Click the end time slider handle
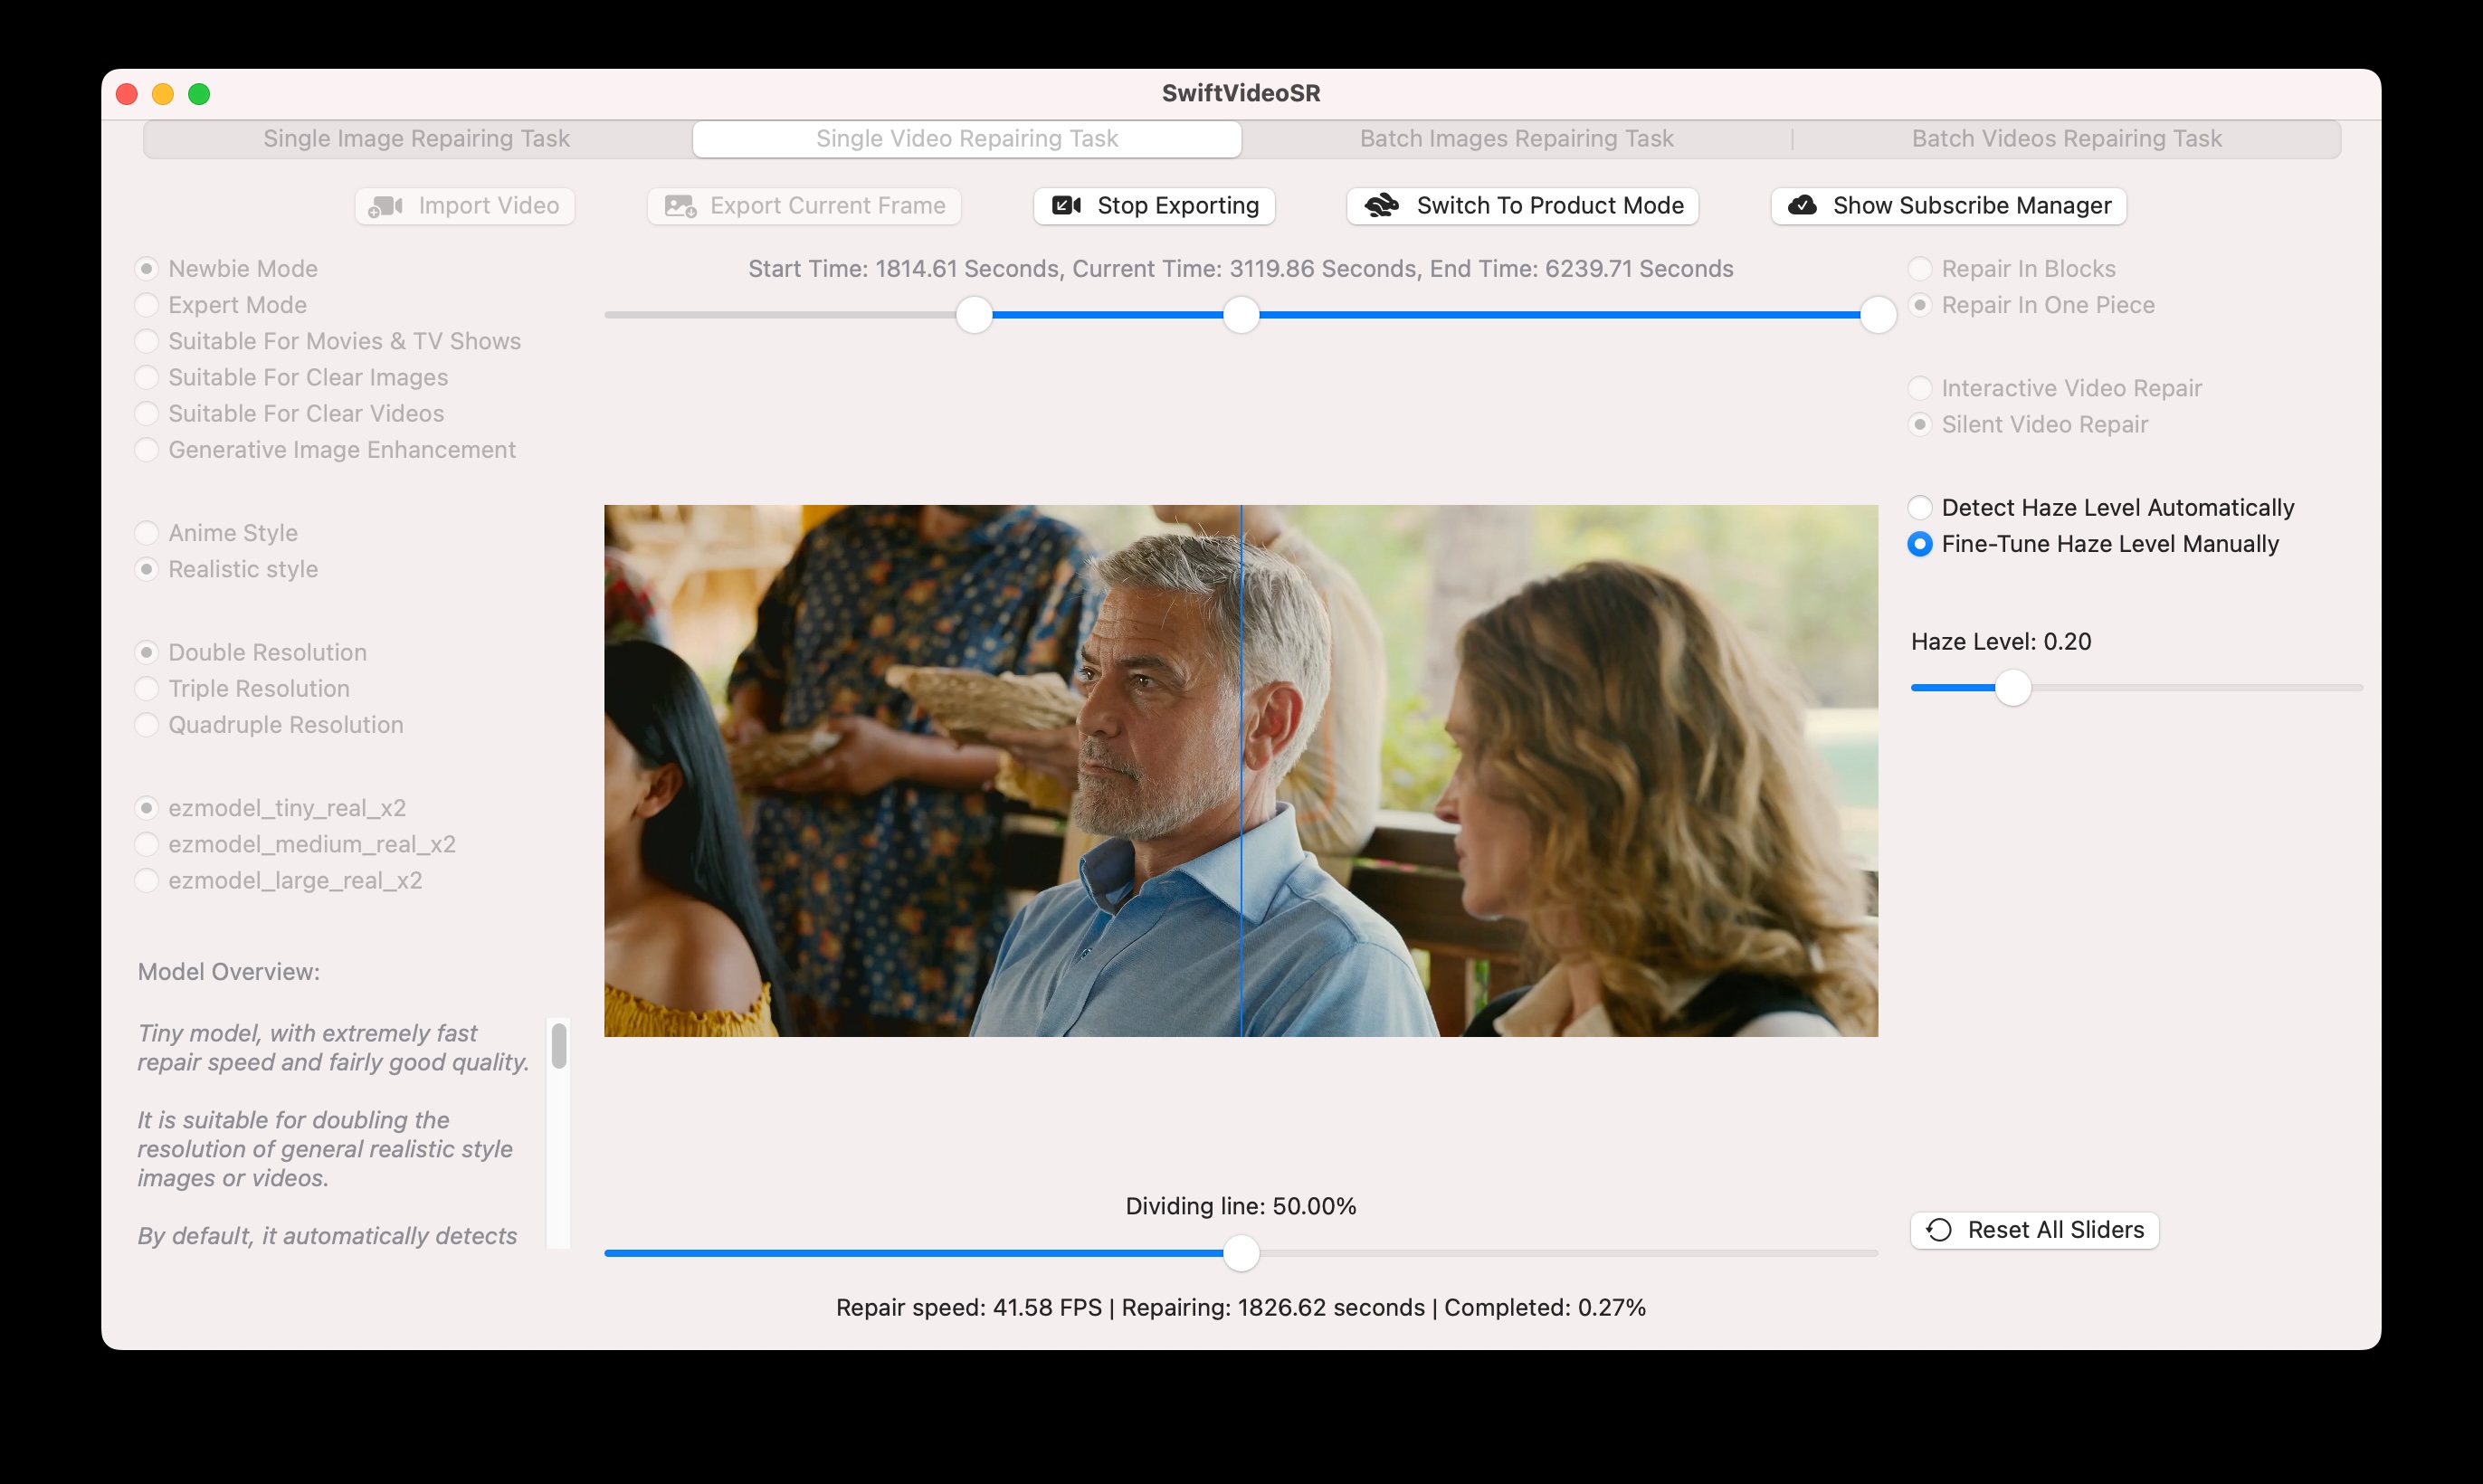This screenshot has width=2483, height=1484. pyautogui.click(x=1878, y=315)
